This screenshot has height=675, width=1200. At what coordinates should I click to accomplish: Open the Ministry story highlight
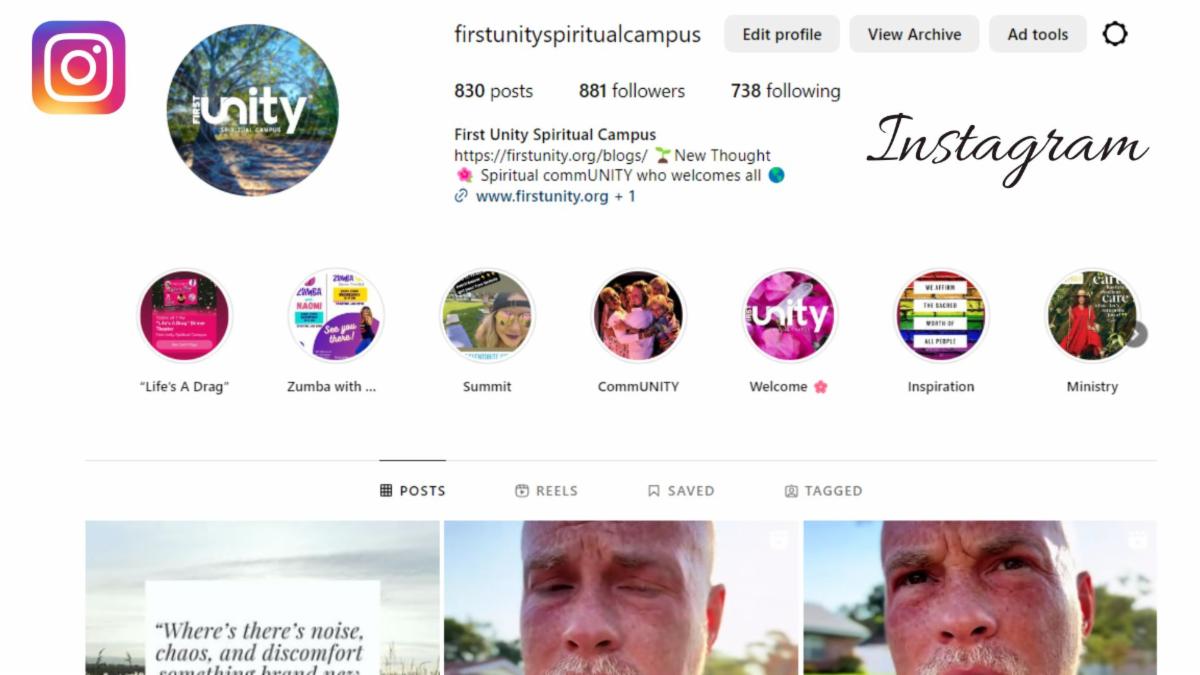tap(1092, 316)
